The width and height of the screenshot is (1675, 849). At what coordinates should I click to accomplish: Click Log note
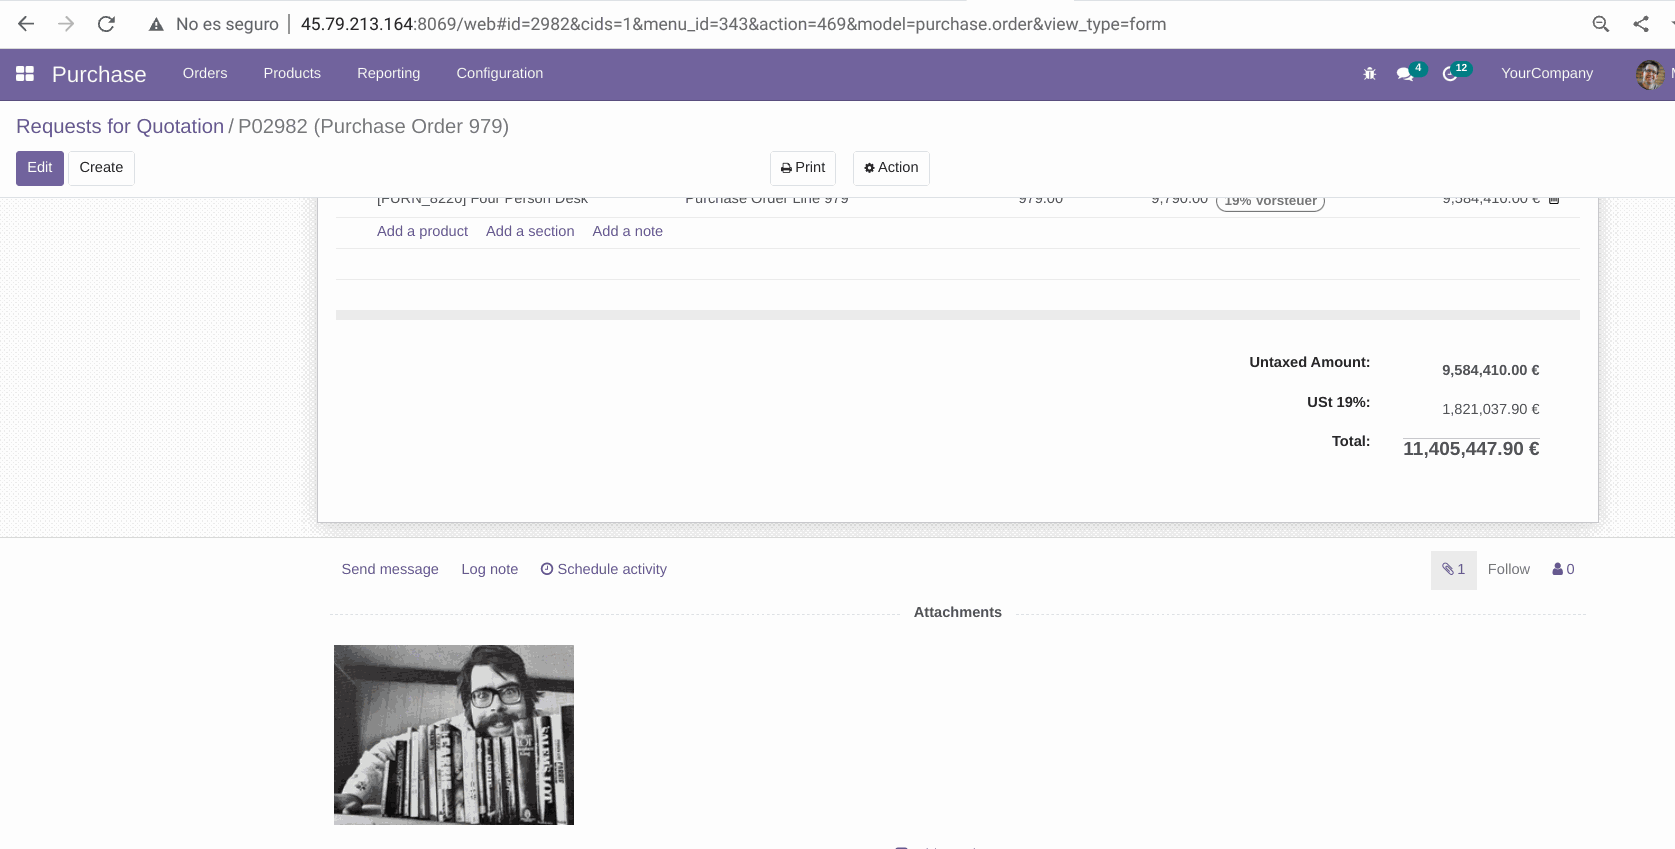[489, 570]
